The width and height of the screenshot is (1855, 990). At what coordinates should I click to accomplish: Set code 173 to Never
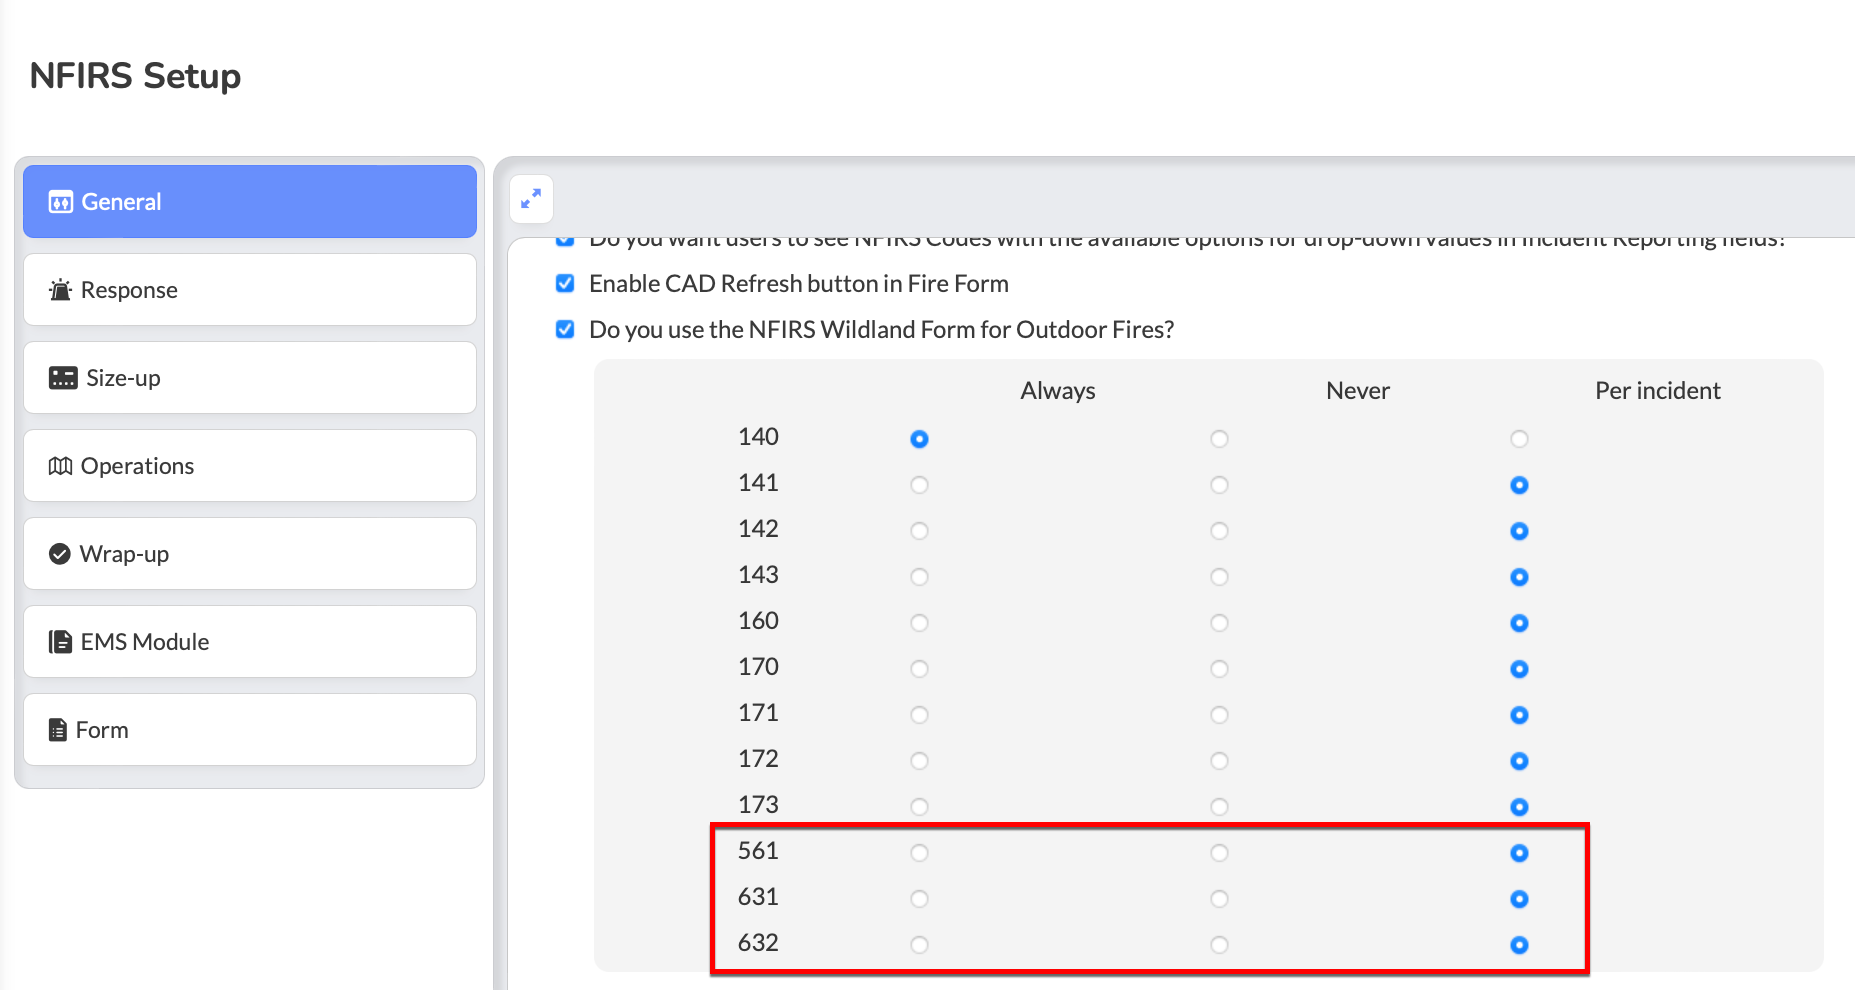[1219, 807]
